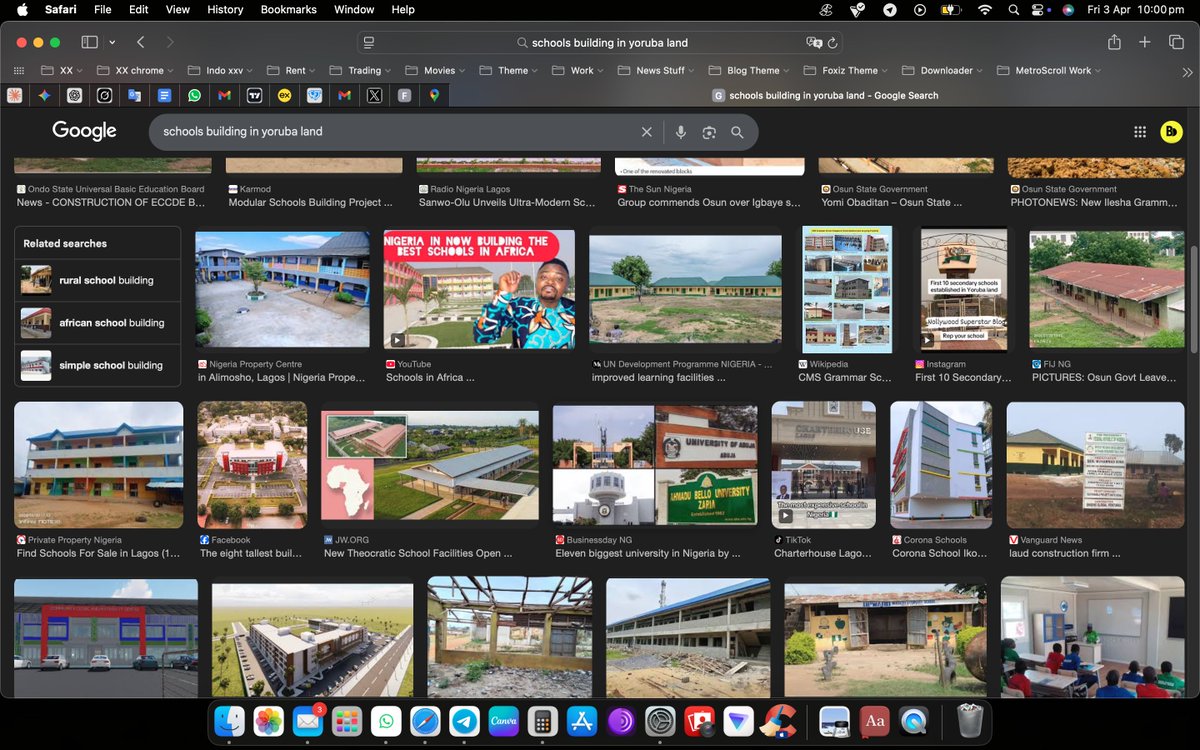Show the tab overview
The width and height of the screenshot is (1200, 750).
click(1175, 42)
